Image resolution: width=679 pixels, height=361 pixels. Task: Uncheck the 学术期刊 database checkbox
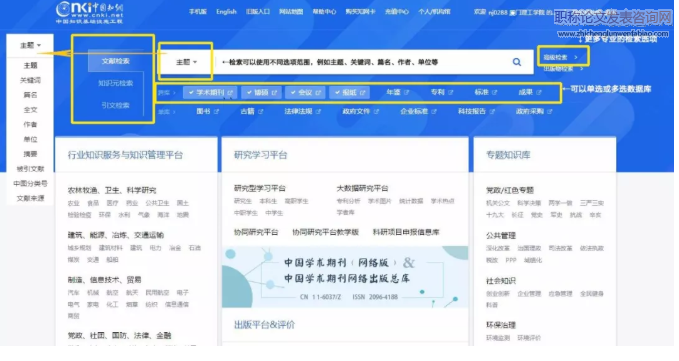coord(191,93)
